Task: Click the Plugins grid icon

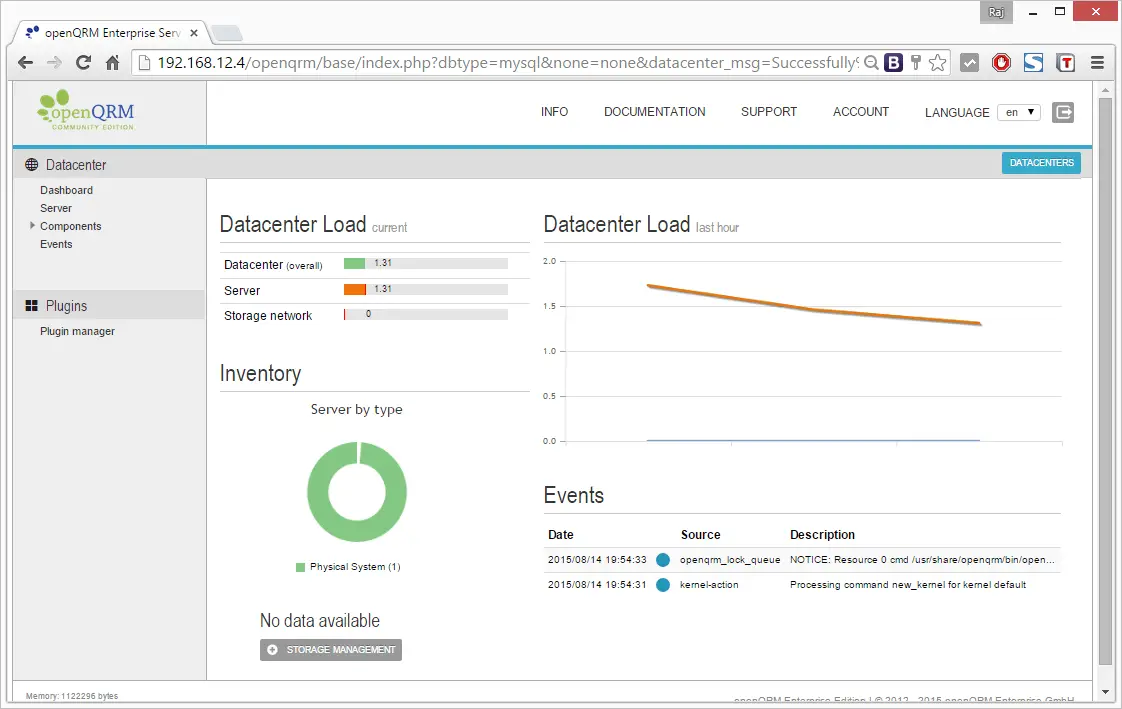Action: (x=31, y=305)
